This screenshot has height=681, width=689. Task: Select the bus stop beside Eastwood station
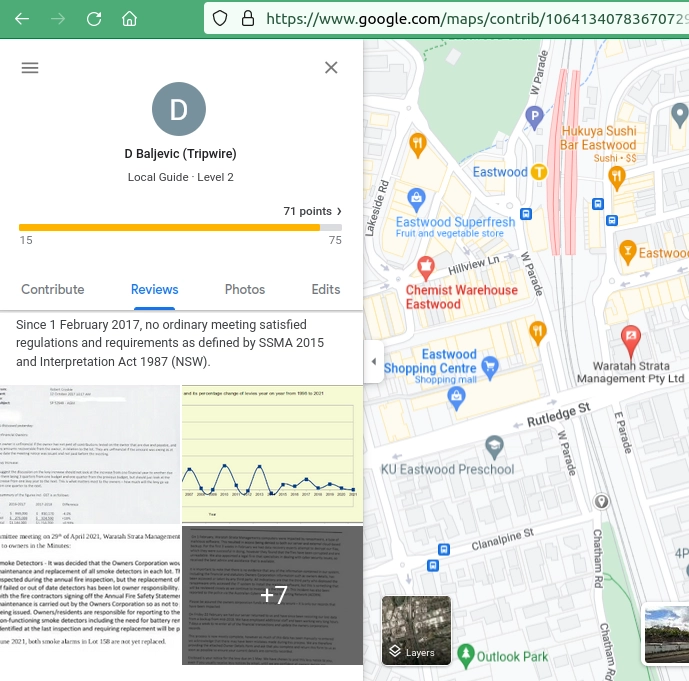(x=526, y=214)
